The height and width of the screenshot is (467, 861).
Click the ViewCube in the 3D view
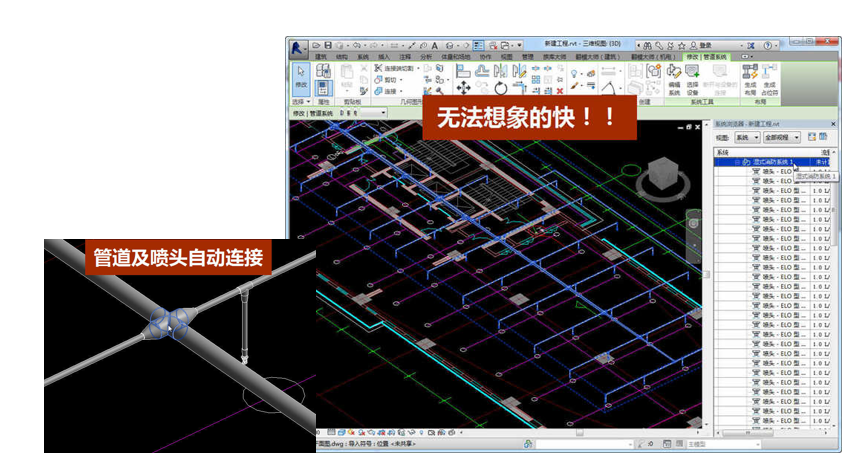tap(663, 175)
